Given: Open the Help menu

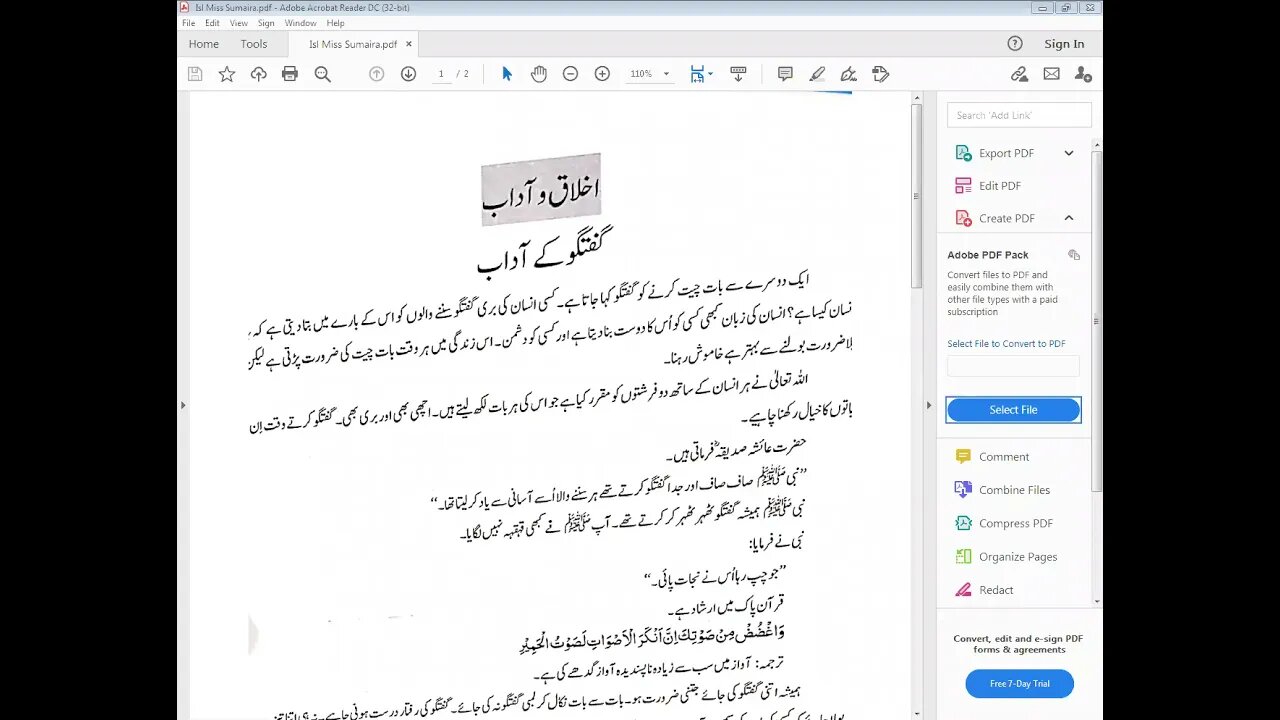Looking at the screenshot, I should [x=335, y=23].
